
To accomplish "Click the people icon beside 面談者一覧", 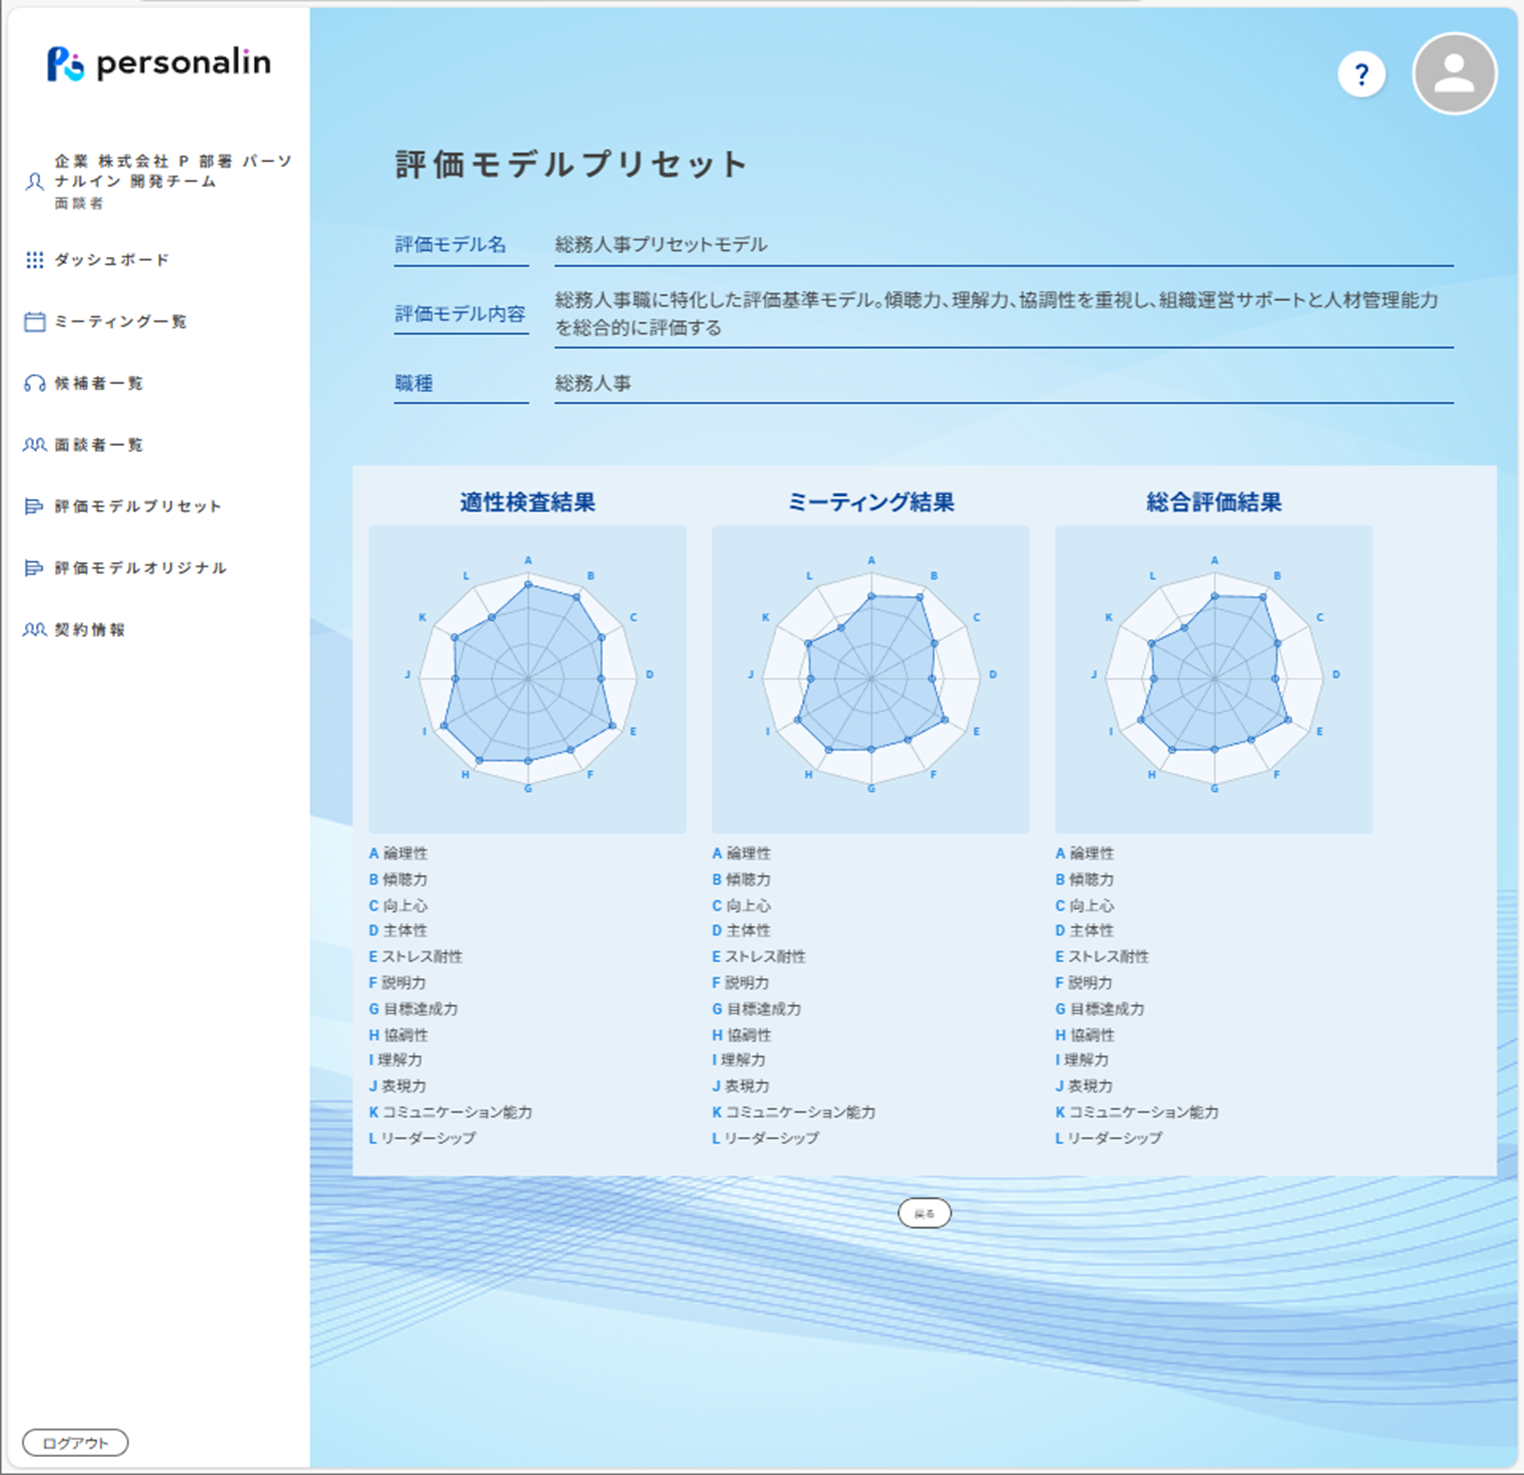I will tap(33, 444).
